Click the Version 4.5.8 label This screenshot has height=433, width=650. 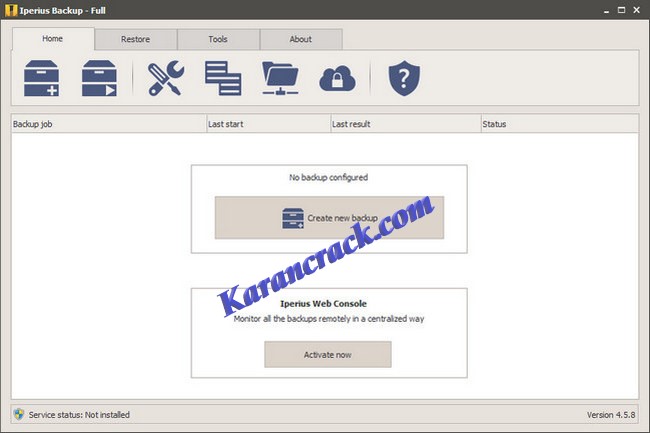(x=611, y=415)
